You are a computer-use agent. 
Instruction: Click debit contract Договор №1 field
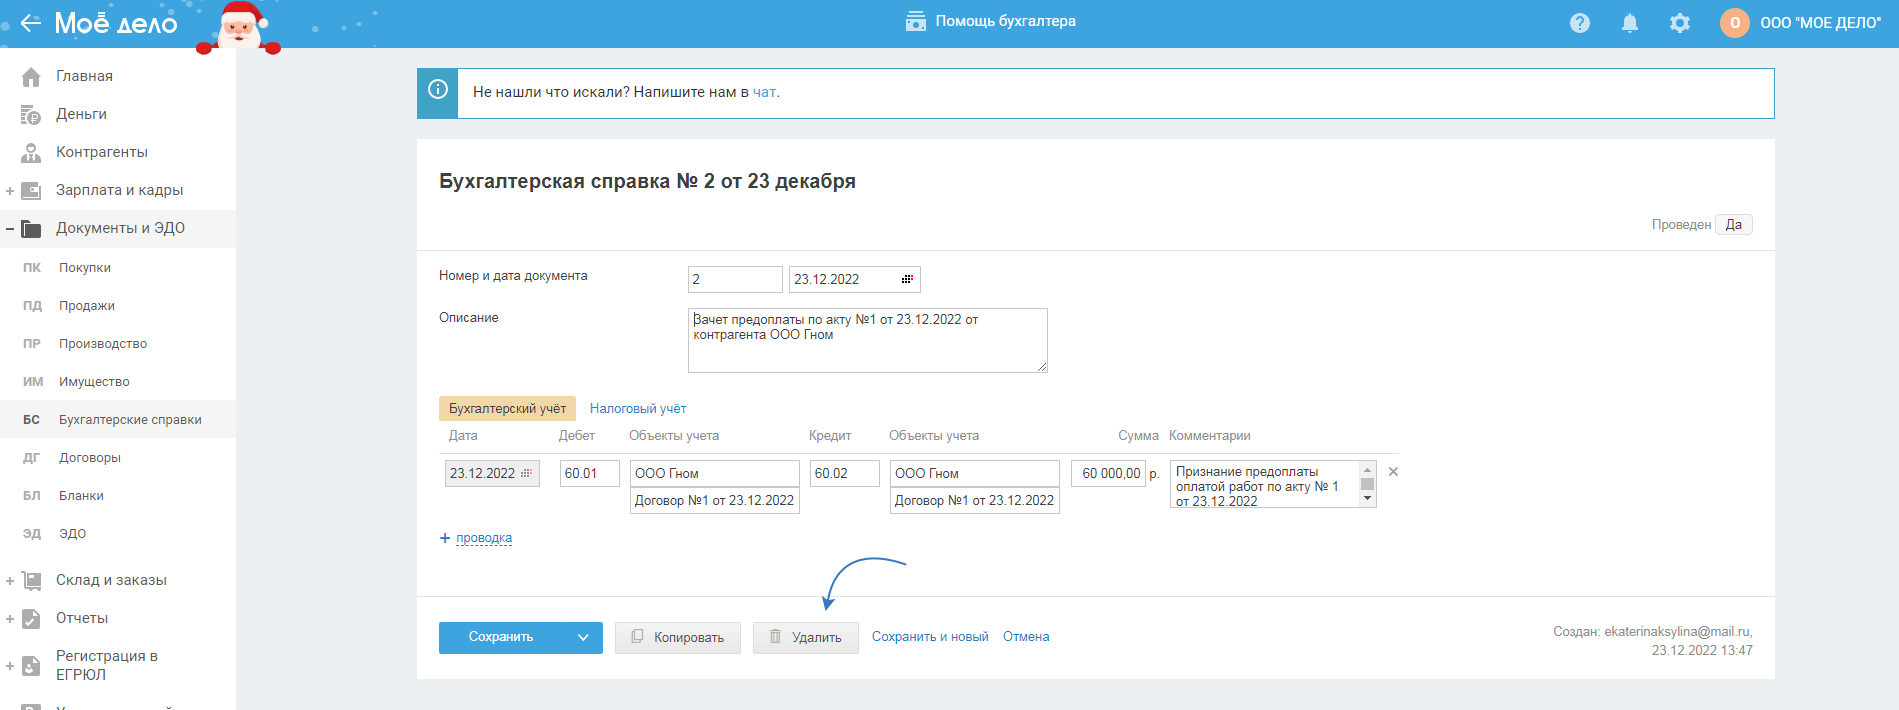coord(715,500)
